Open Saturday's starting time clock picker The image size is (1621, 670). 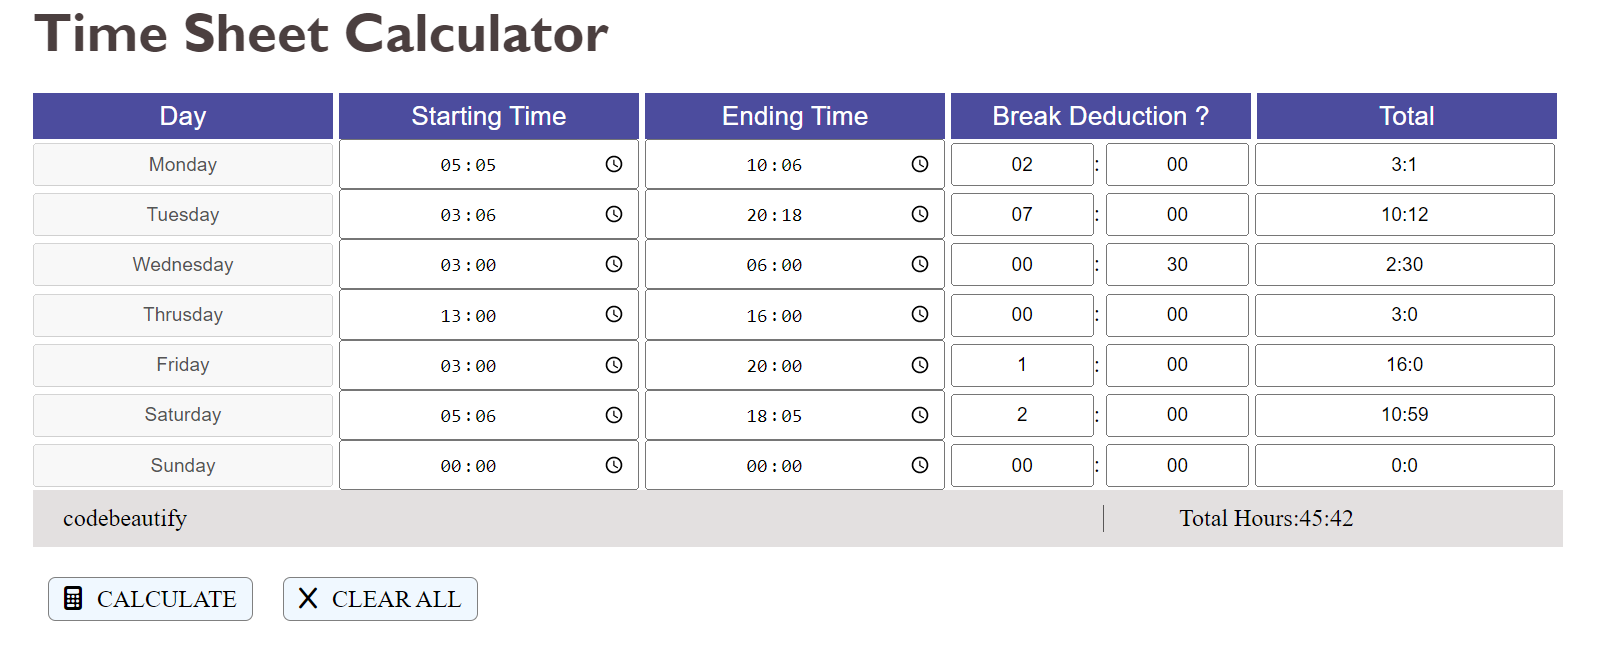613,415
